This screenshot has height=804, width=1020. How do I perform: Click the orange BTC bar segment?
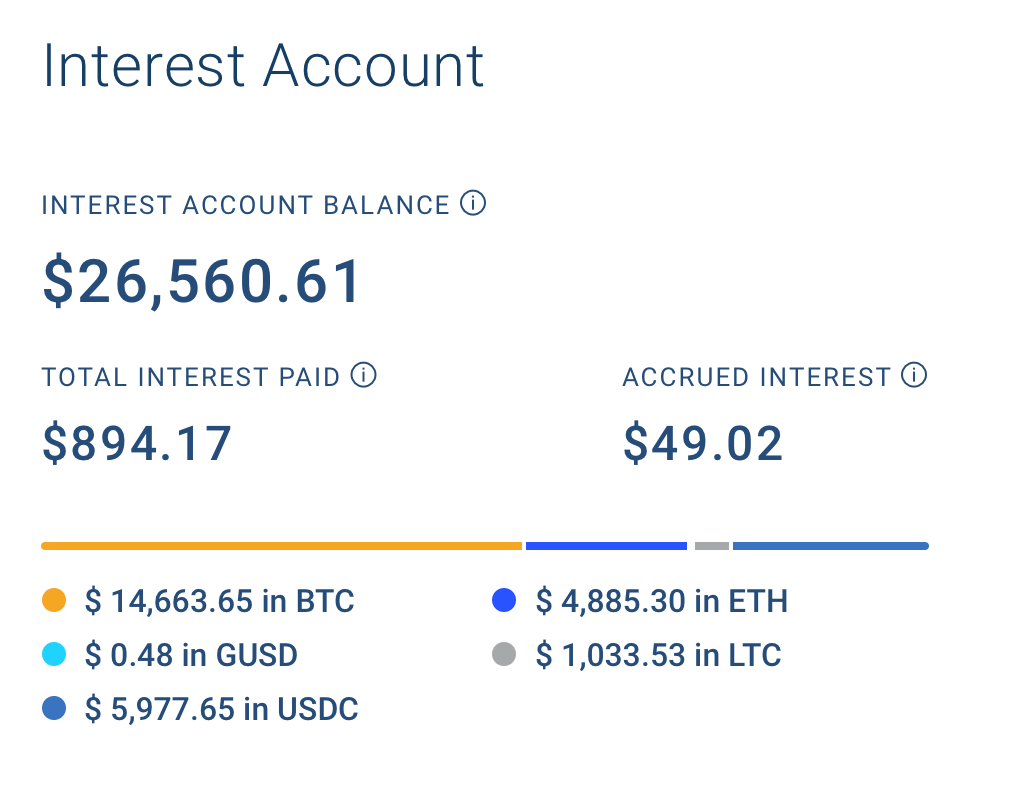coord(281,546)
